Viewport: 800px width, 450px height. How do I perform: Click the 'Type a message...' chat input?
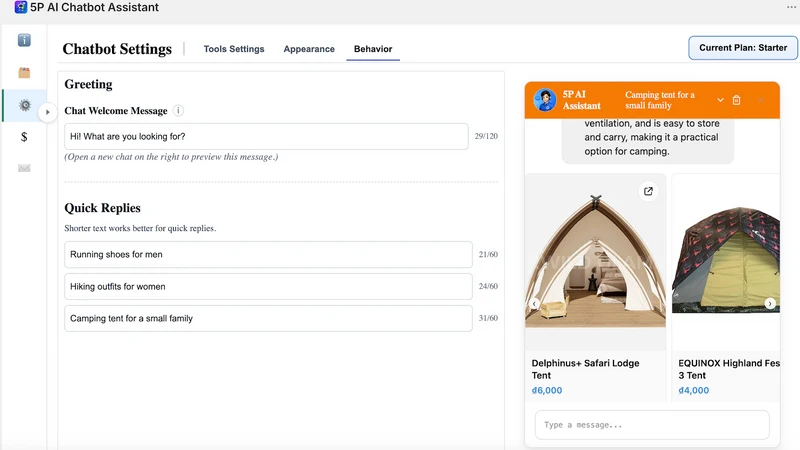pyautogui.click(x=652, y=424)
